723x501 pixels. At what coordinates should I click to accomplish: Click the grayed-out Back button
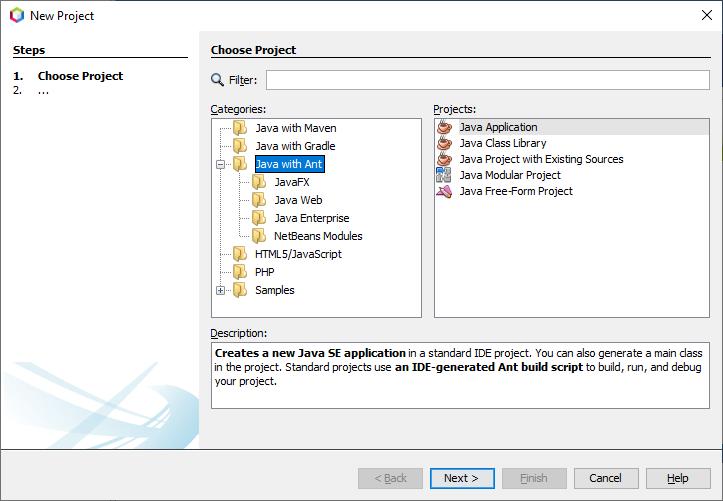click(x=390, y=478)
